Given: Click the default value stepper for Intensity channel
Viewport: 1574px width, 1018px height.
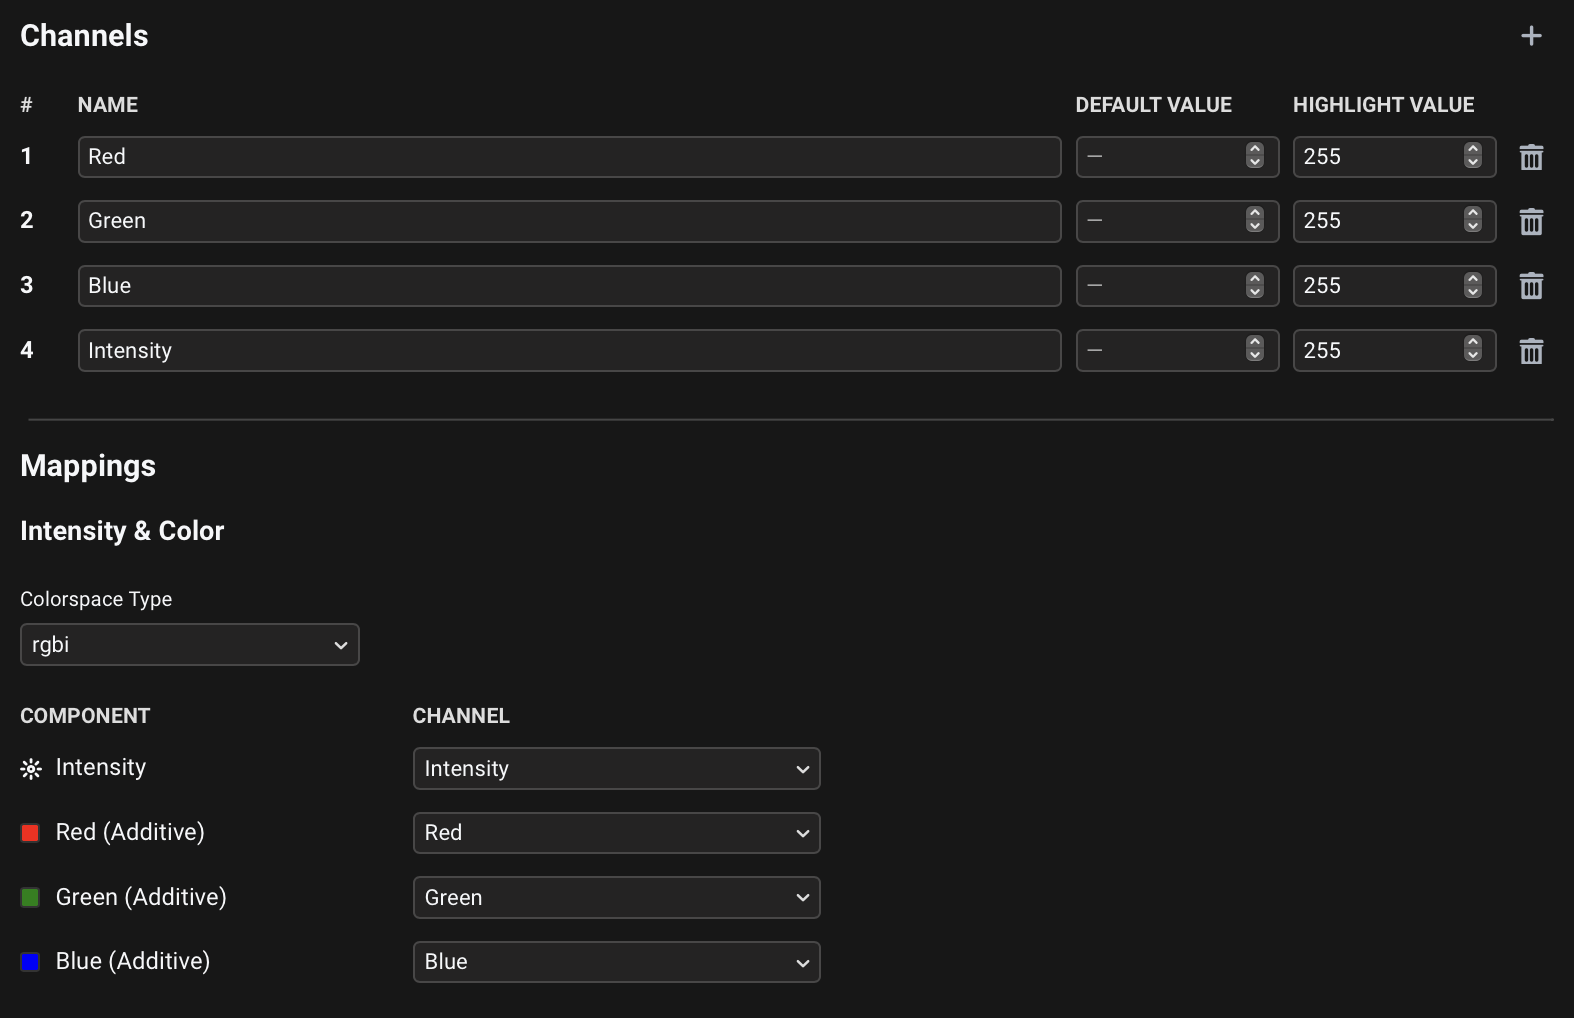Looking at the screenshot, I should coord(1255,349).
